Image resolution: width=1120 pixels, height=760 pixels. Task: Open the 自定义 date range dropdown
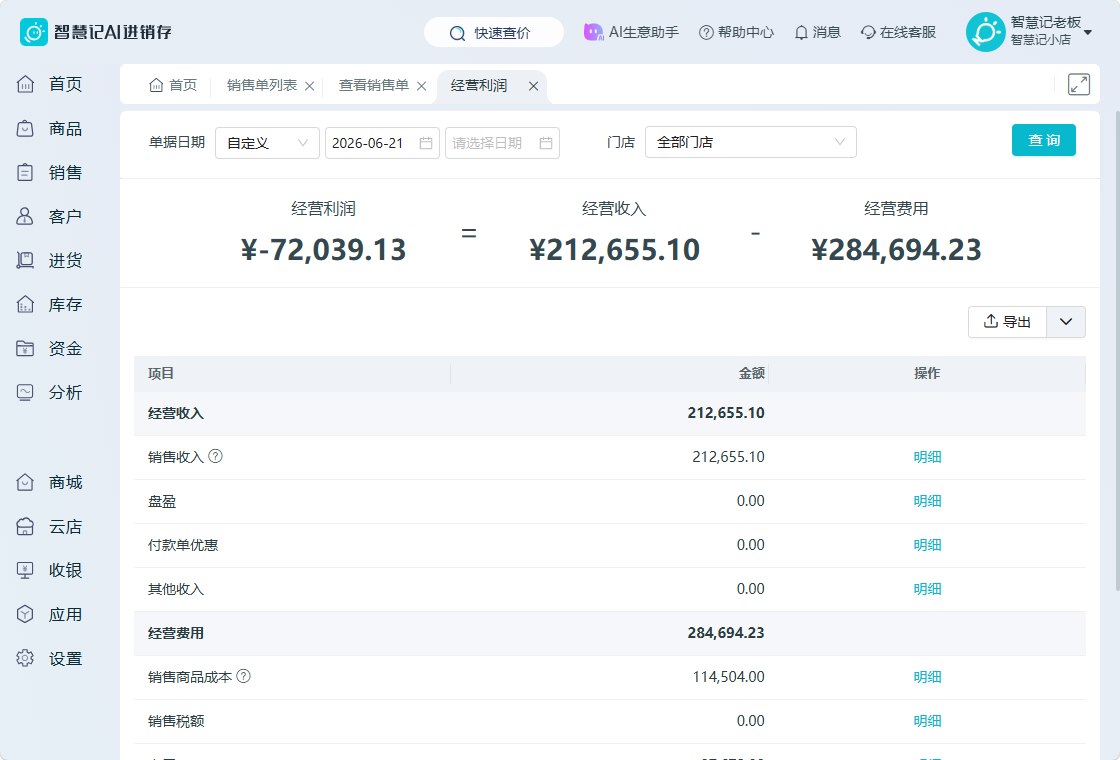pos(267,143)
